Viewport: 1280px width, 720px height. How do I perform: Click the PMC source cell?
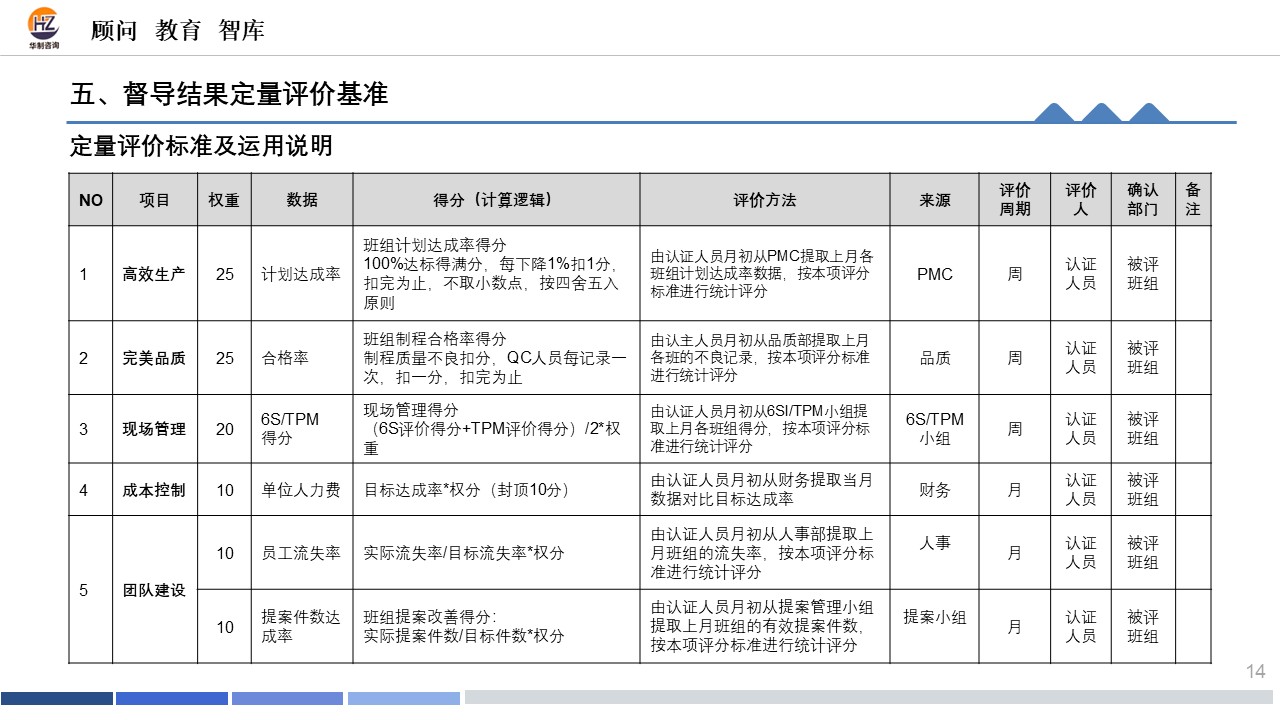[934, 272]
